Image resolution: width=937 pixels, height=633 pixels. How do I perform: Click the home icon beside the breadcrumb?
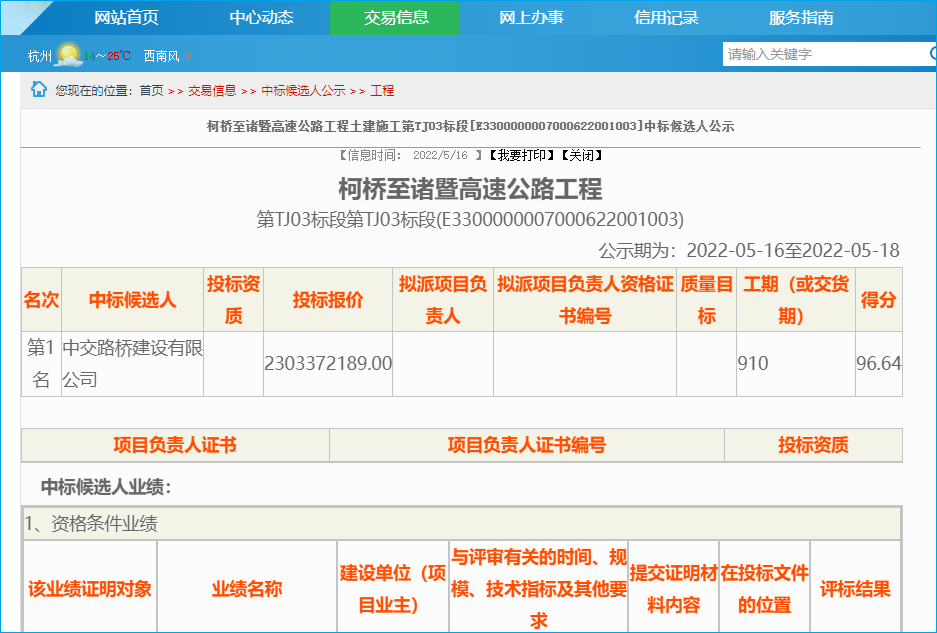coord(39,90)
